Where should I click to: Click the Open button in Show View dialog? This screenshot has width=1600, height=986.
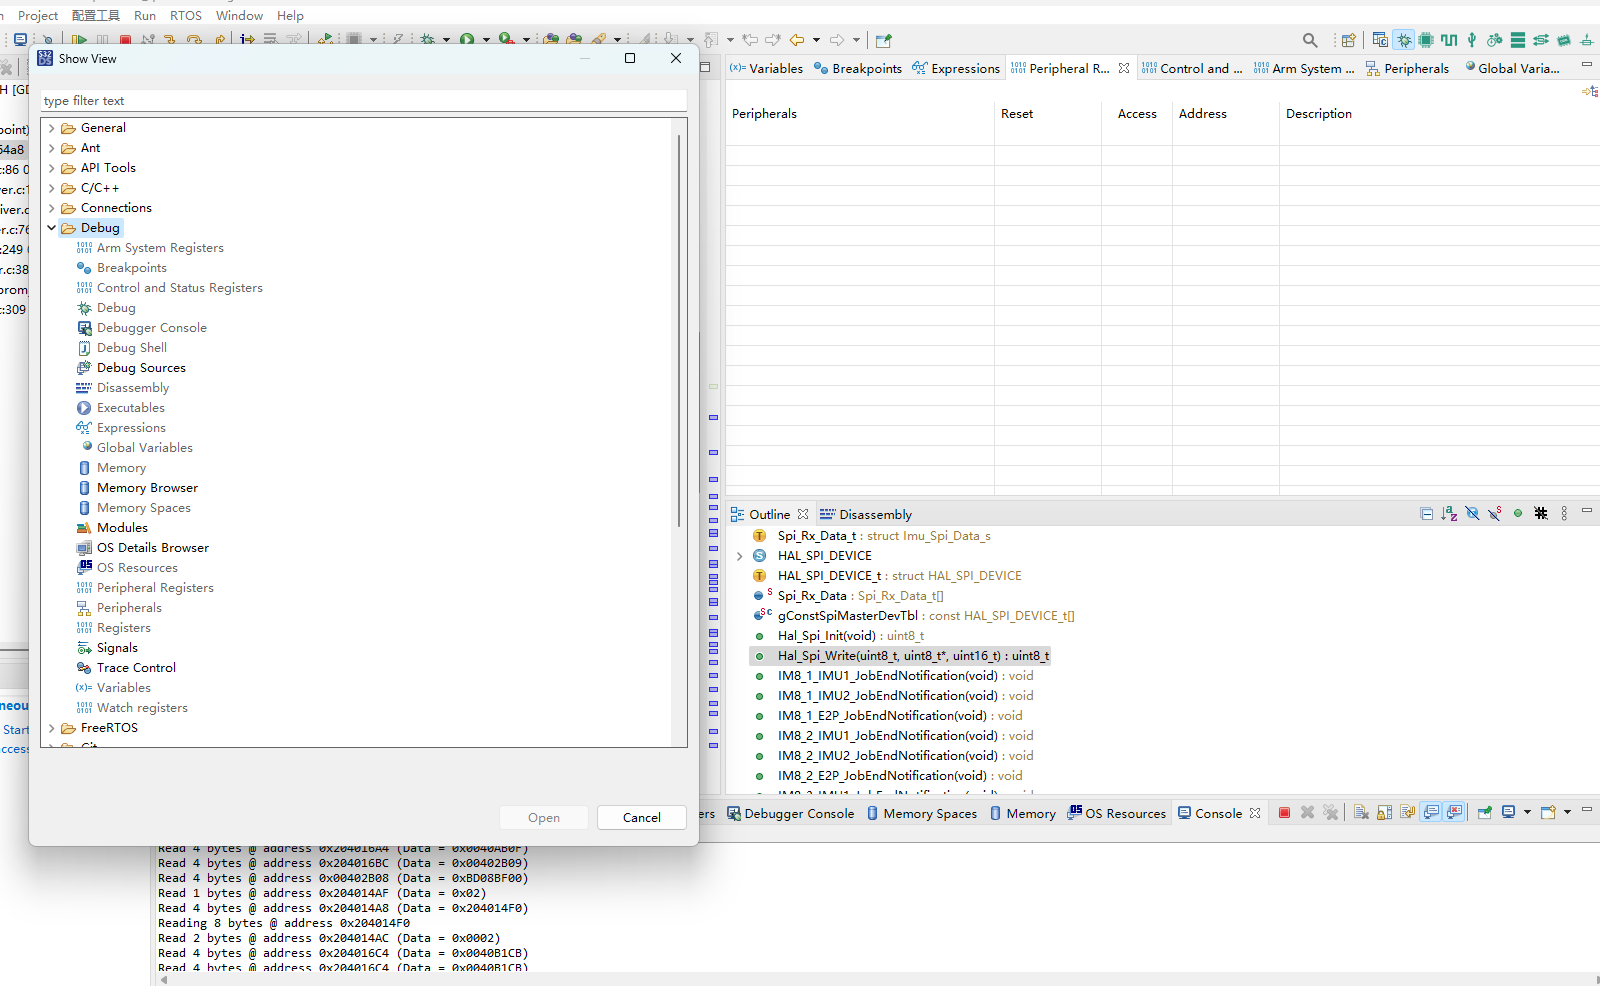coord(543,817)
